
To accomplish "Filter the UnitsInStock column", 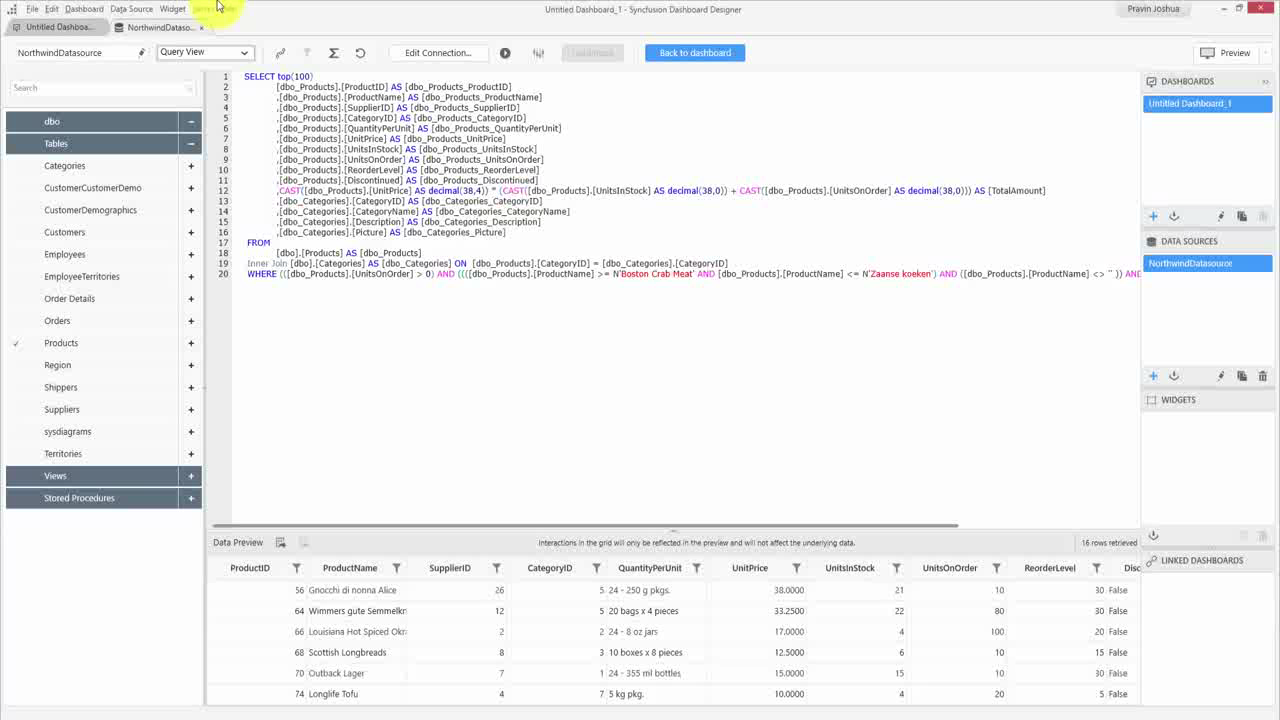I will [x=896, y=568].
